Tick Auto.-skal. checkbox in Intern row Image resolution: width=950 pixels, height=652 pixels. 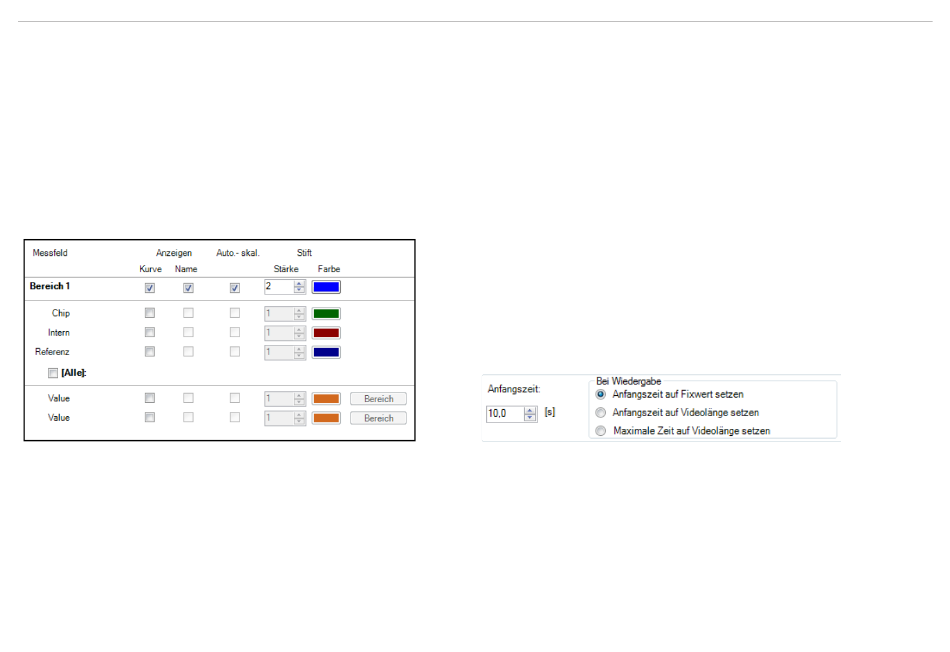(234, 333)
